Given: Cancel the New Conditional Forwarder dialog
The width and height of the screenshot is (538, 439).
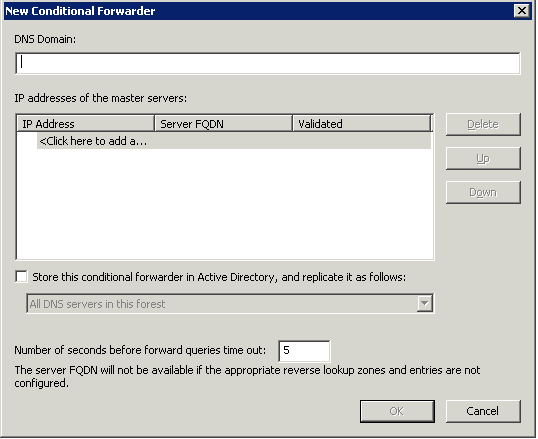Looking at the screenshot, I should point(483,411).
